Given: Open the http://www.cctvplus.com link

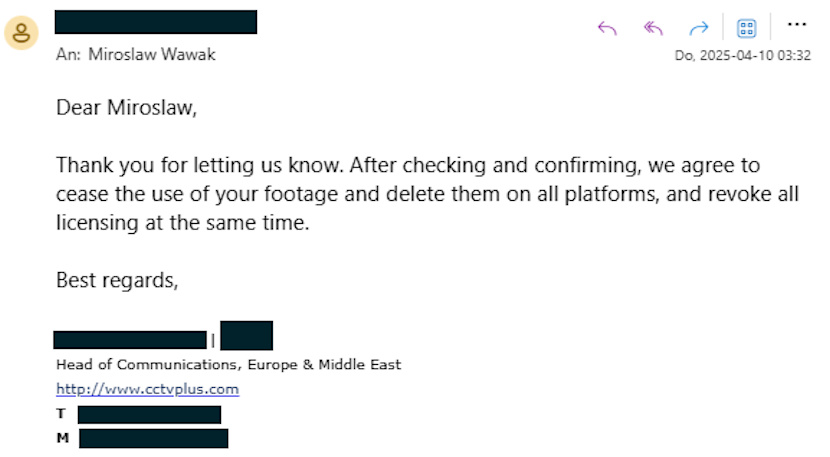Looking at the screenshot, I should (x=147, y=389).
